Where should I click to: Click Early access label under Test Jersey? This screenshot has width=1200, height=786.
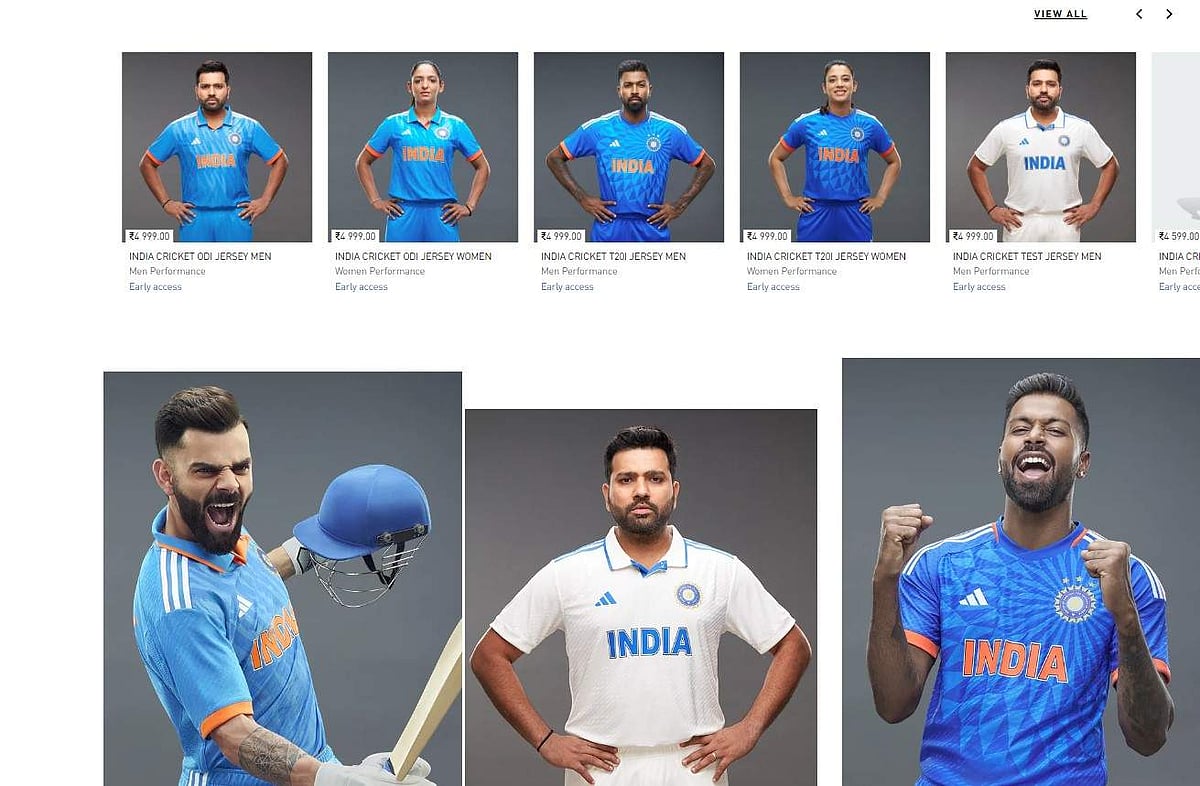(x=979, y=287)
